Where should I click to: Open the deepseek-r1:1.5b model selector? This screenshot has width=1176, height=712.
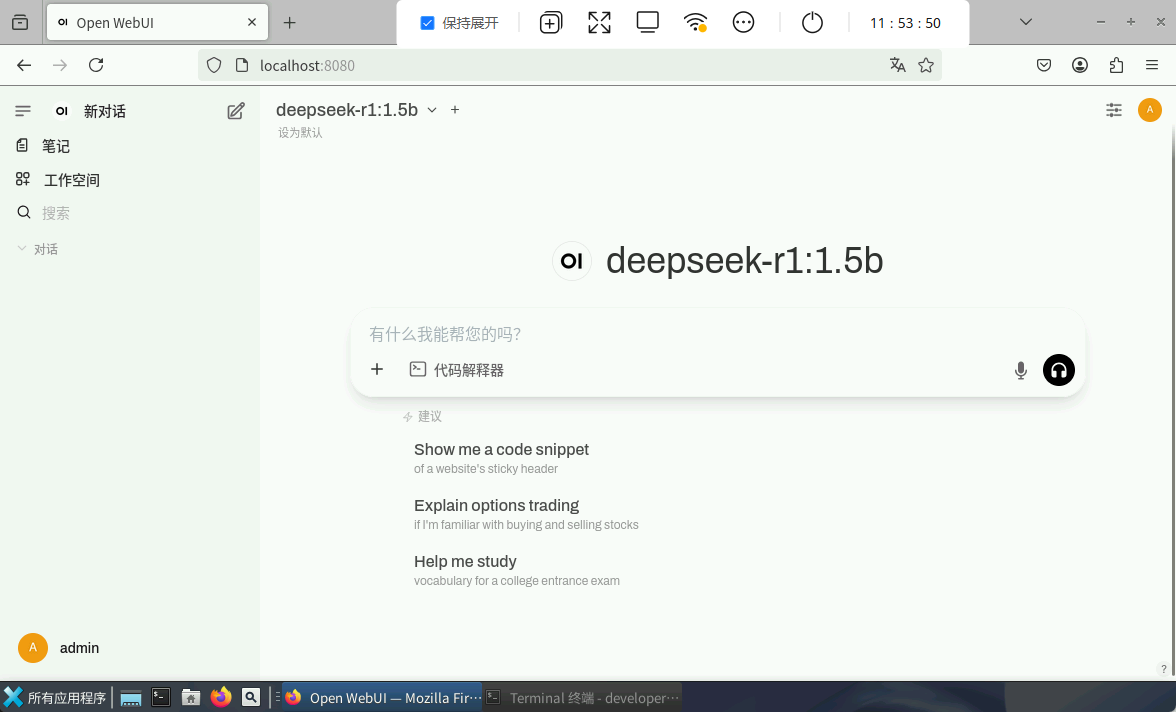(x=348, y=110)
